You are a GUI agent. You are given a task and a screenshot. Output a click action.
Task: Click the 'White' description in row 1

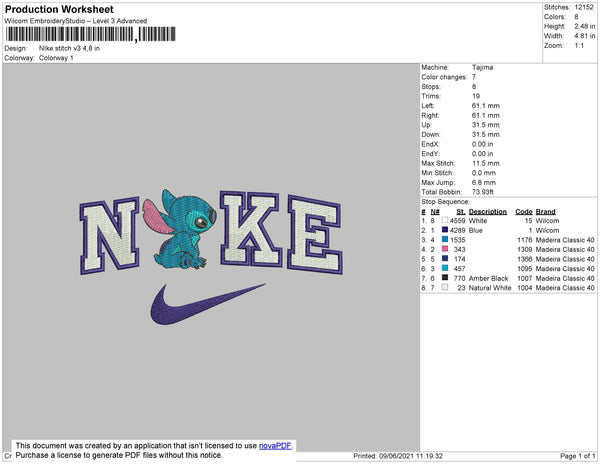click(478, 221)
